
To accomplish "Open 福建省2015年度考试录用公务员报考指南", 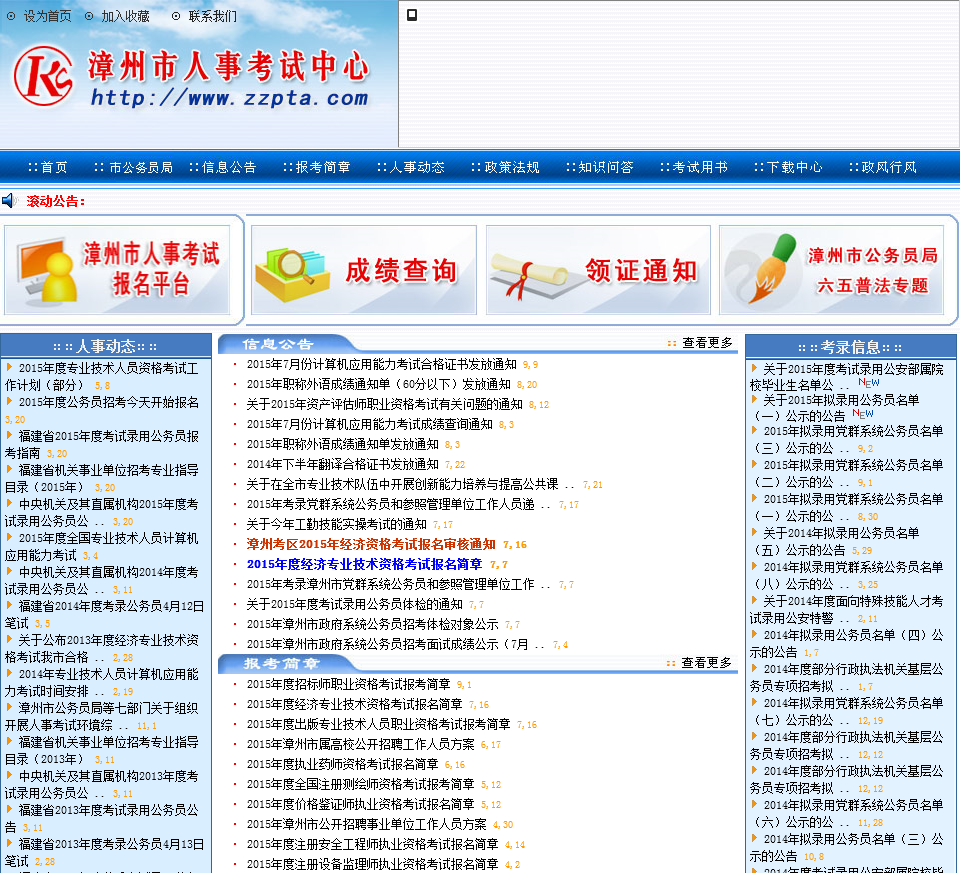I will (x=102, y=444).
